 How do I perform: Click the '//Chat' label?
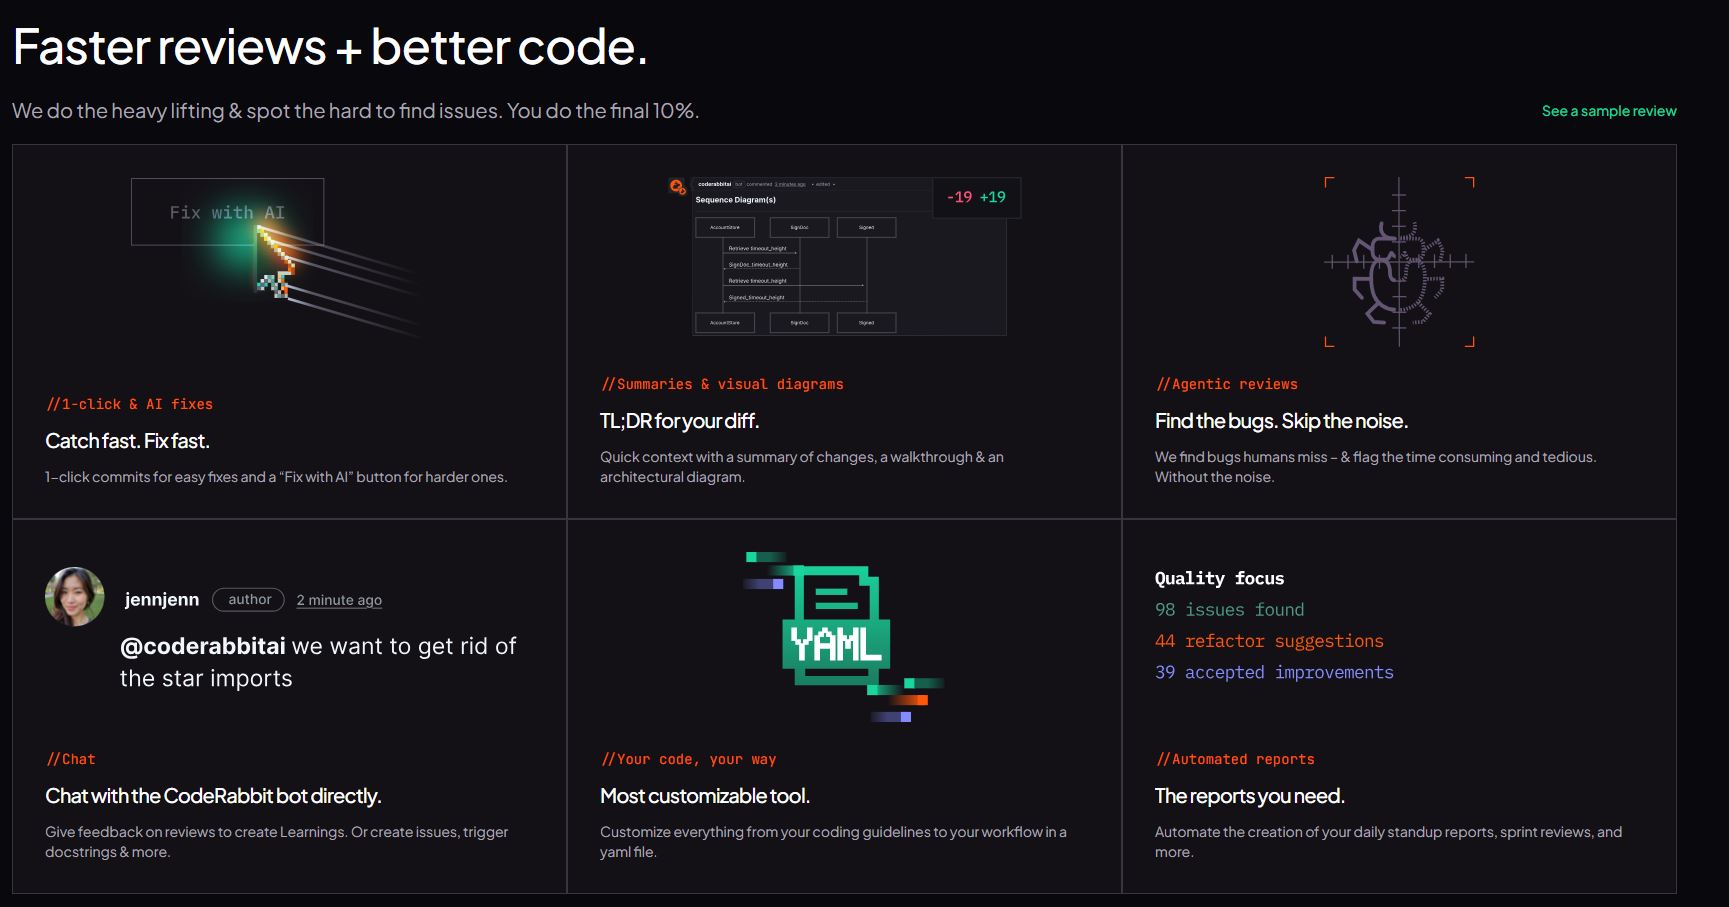click(x=71, y=759)
